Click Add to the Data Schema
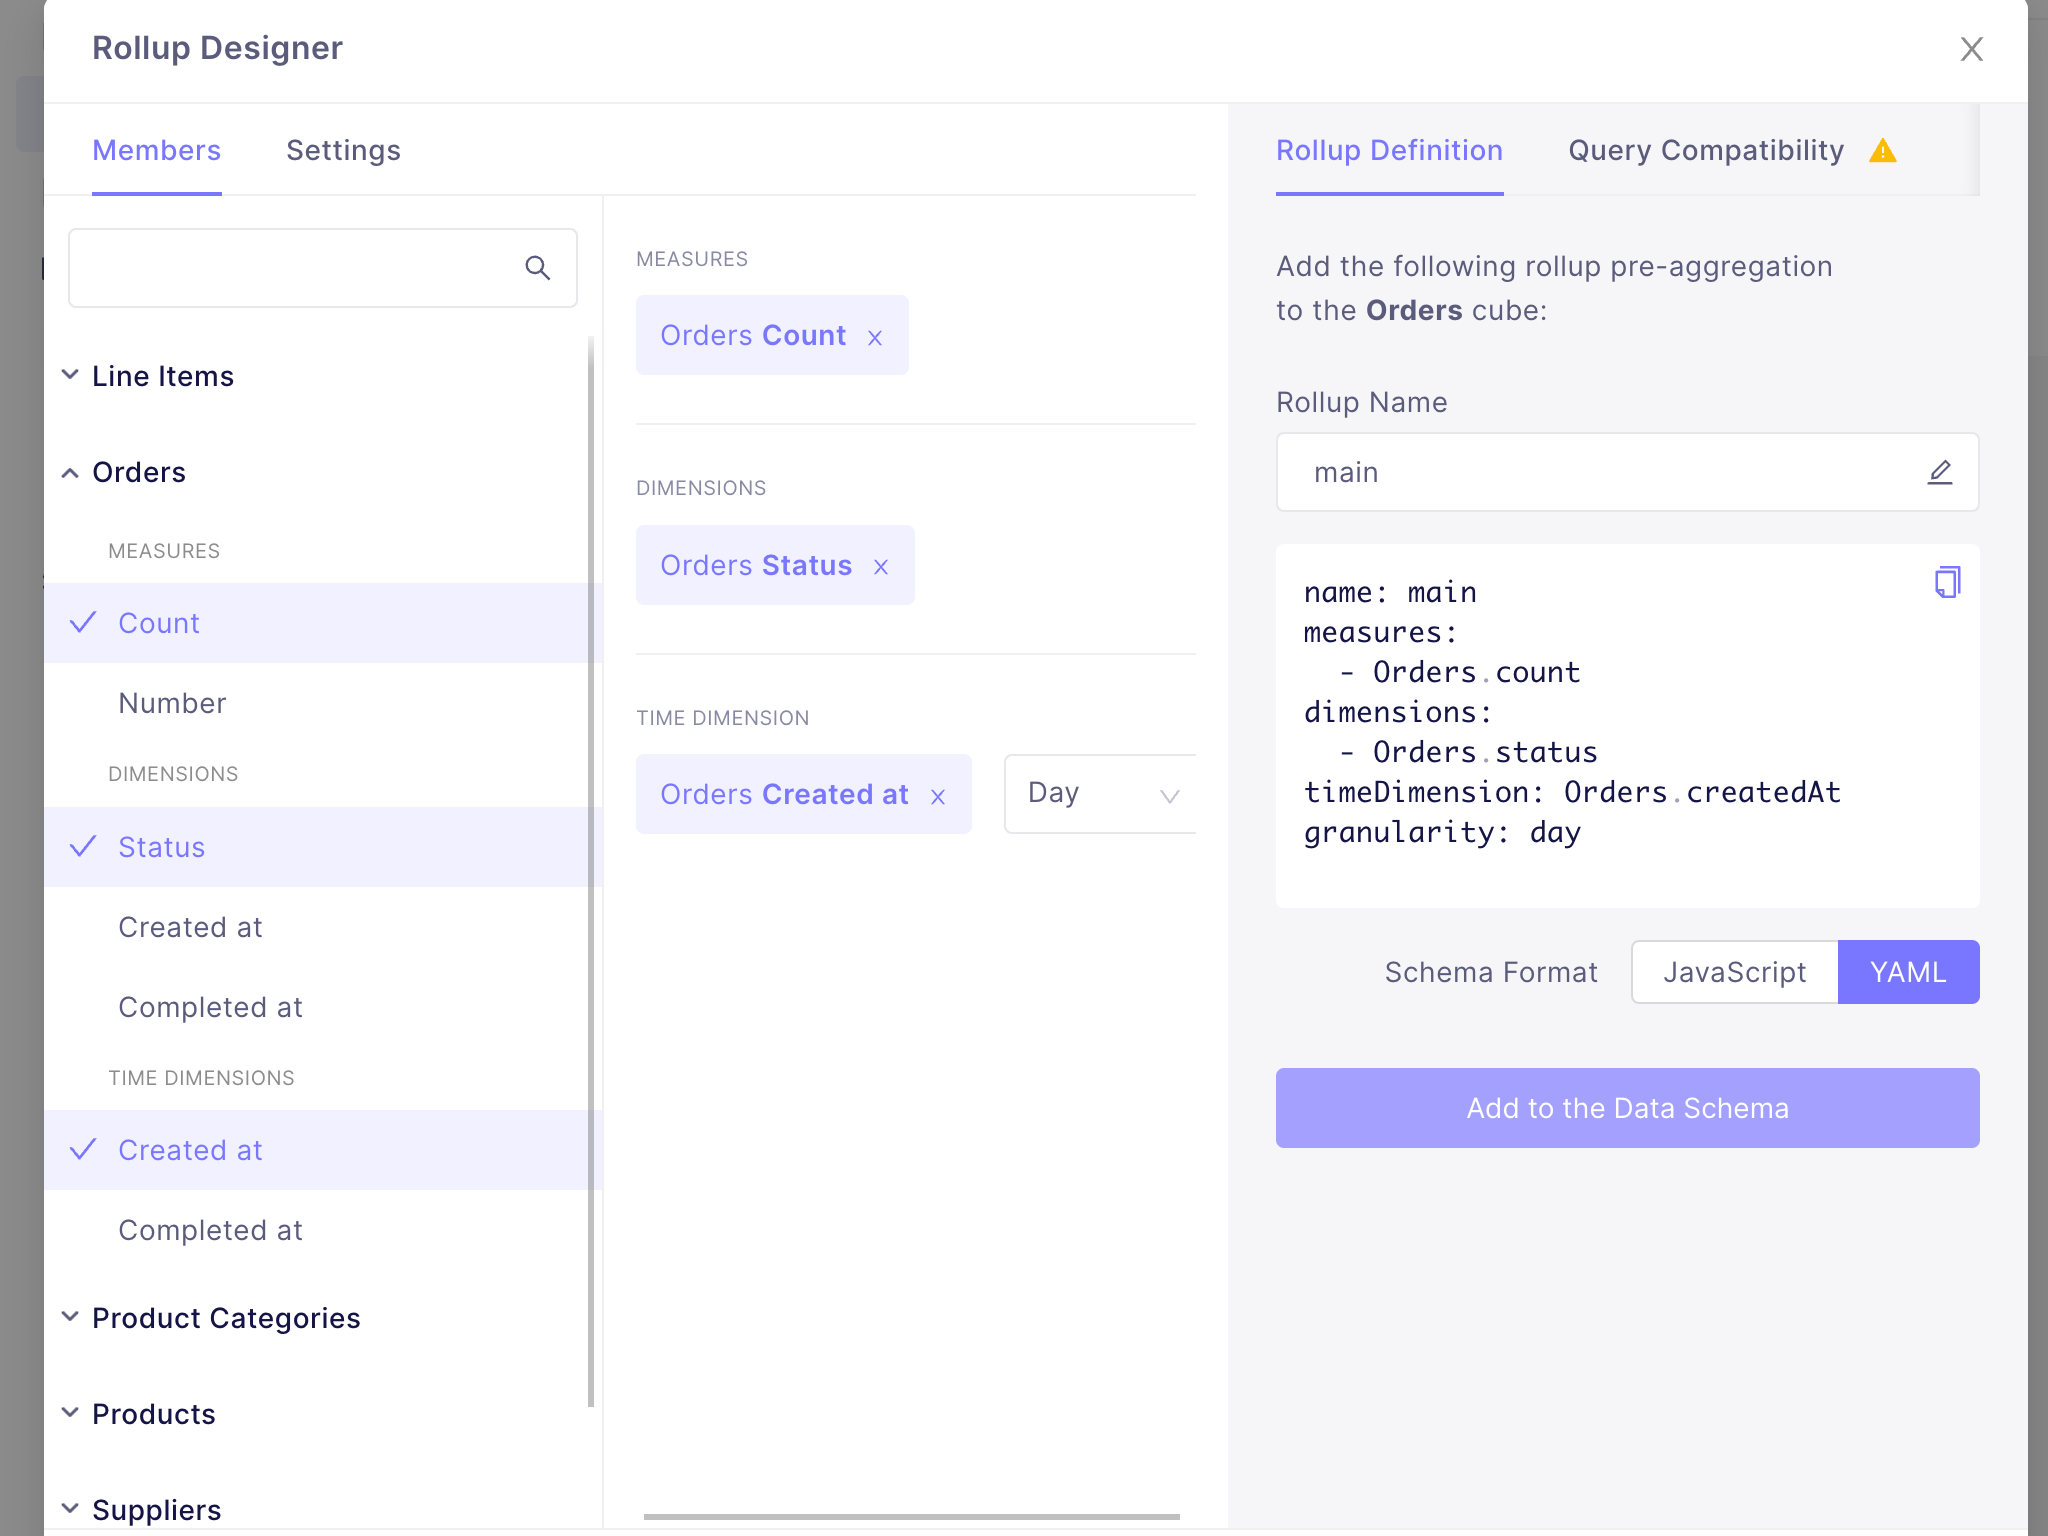Viewport: 2048px width, 1536px height. (x=1627, y=1108)
